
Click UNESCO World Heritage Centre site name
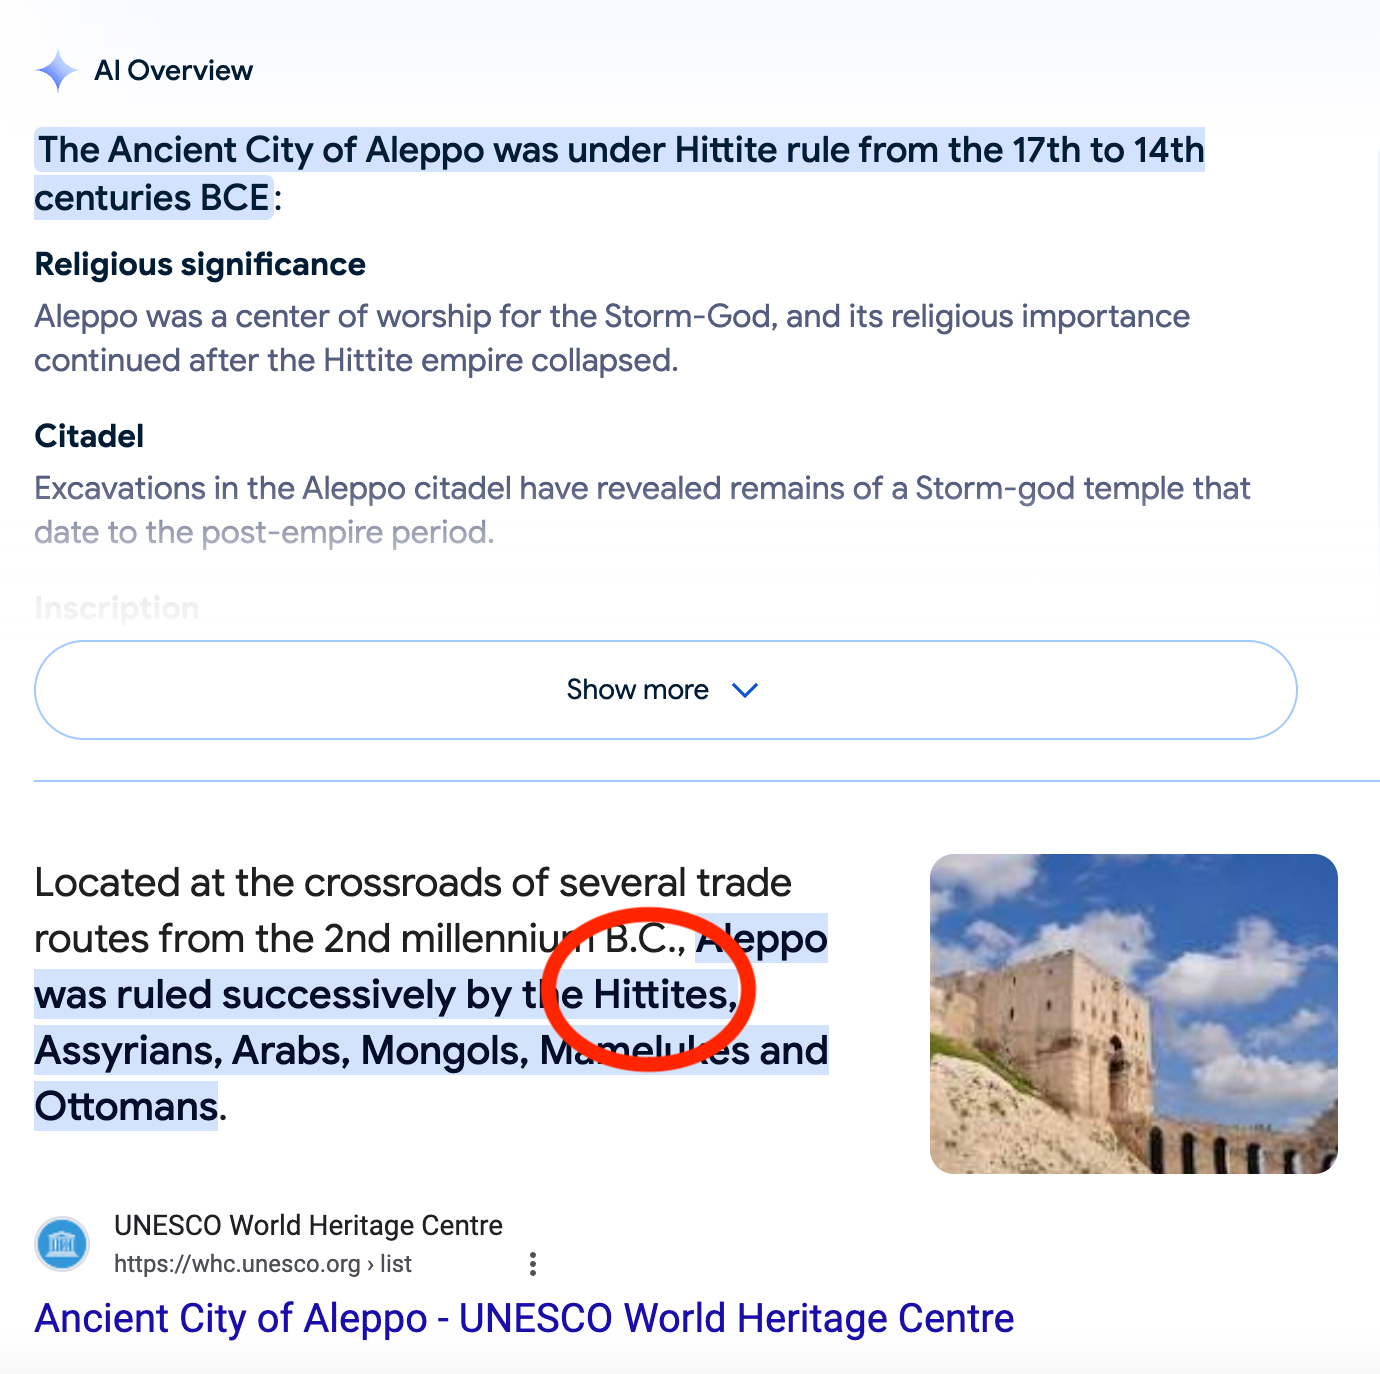point(308,1225)
